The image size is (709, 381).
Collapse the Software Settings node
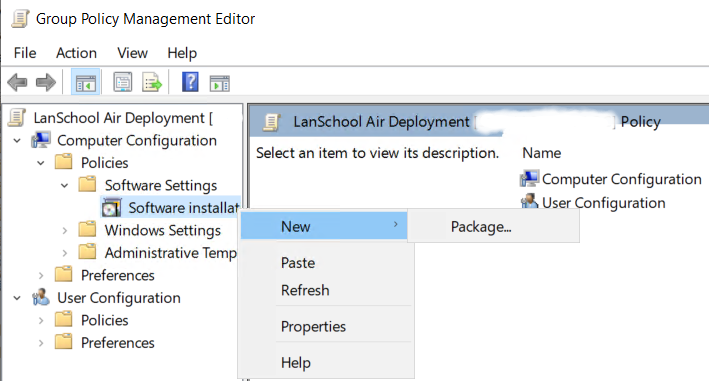pos(65,185)
